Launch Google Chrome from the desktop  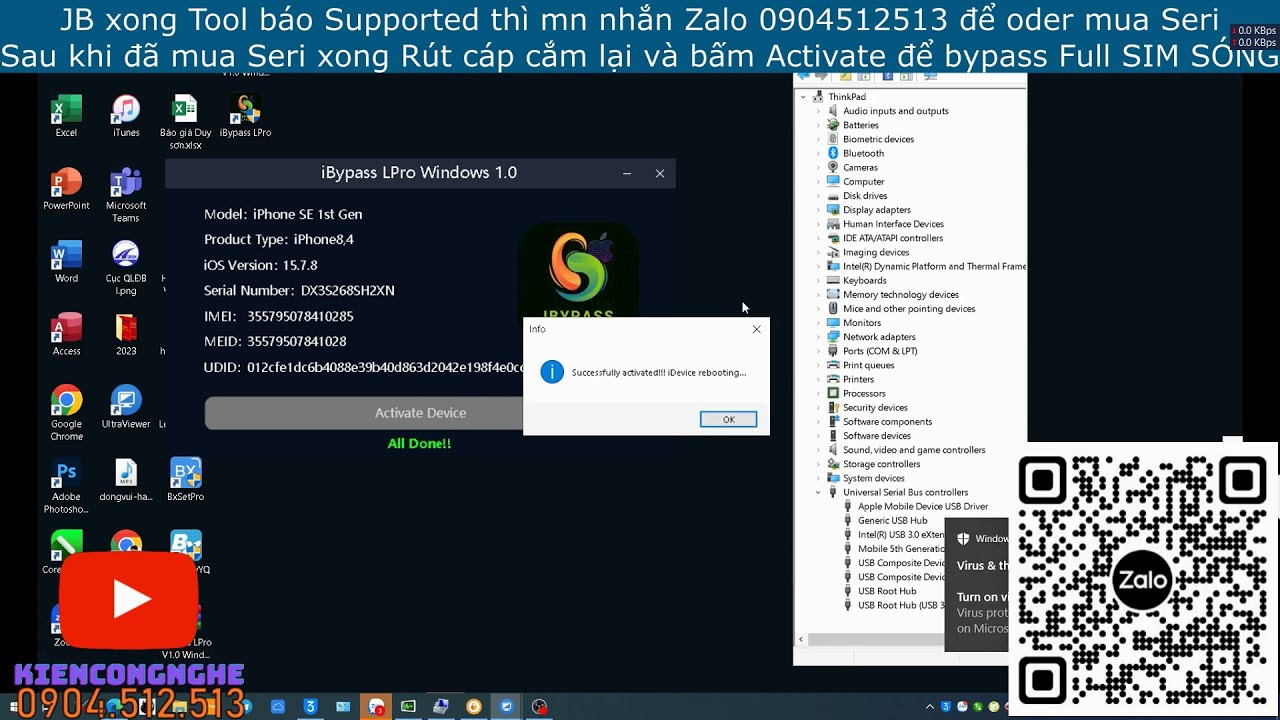pyautogui.click(x=66, y=414)
